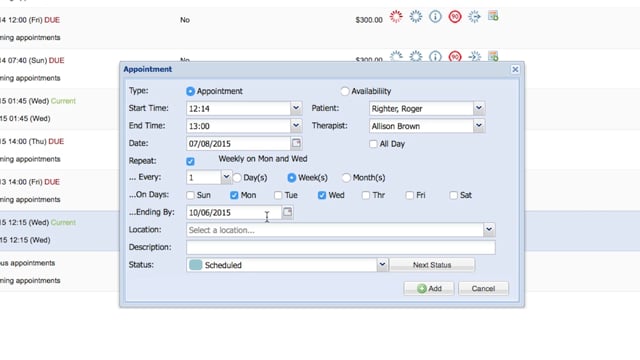Check the Sun day checkbox
The image size is (640, 360).
190,195
